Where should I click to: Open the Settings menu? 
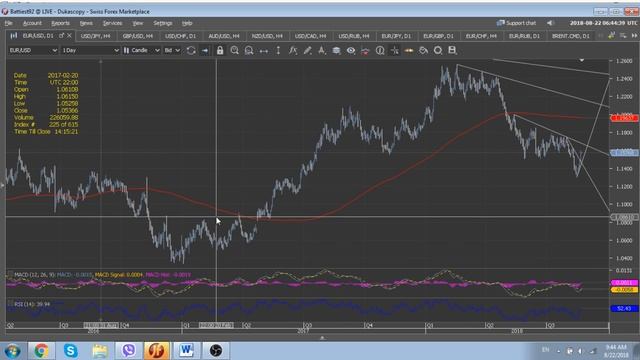tap(162, 23)
